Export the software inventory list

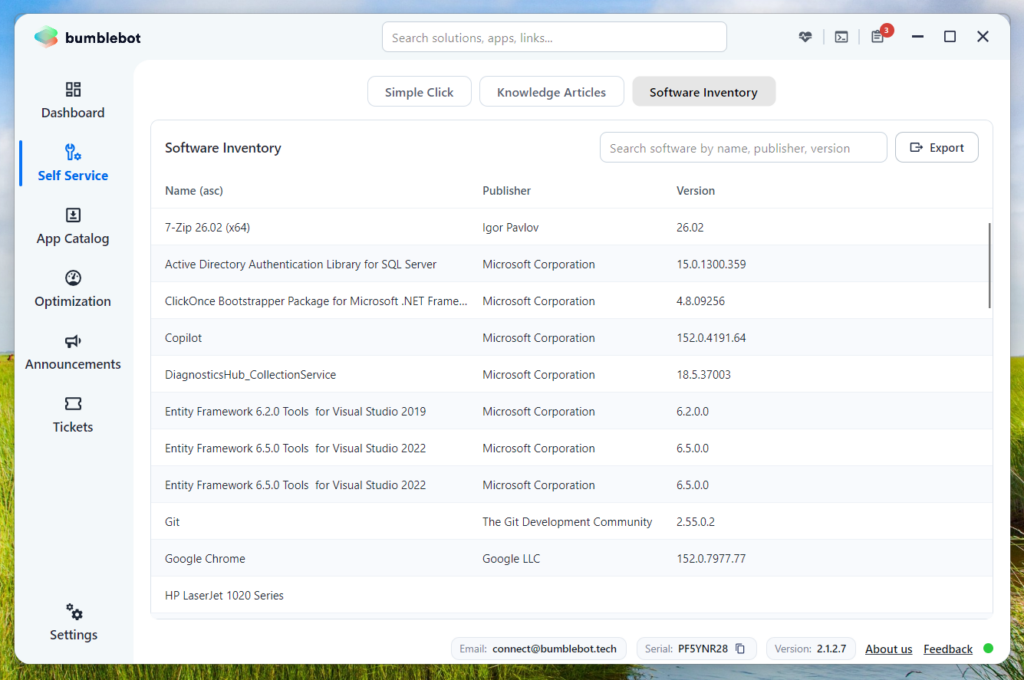(x=936, y=148)
